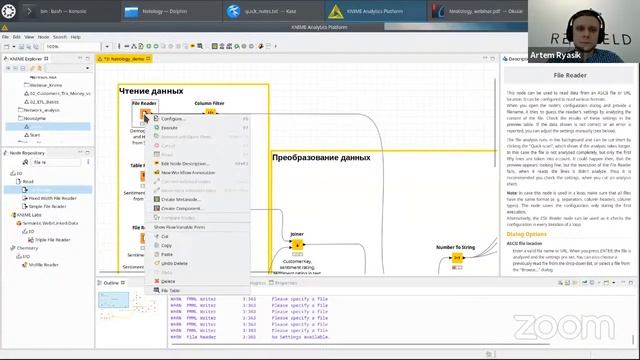
Task: Open the View menu
Action: pos(29,37)
